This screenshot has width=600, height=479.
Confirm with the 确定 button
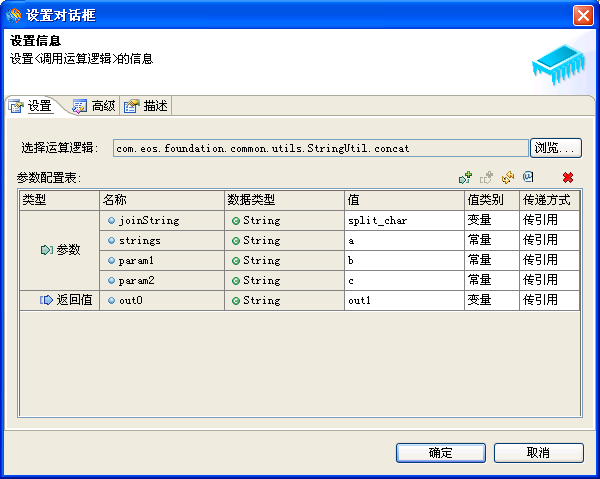point(440,453)
